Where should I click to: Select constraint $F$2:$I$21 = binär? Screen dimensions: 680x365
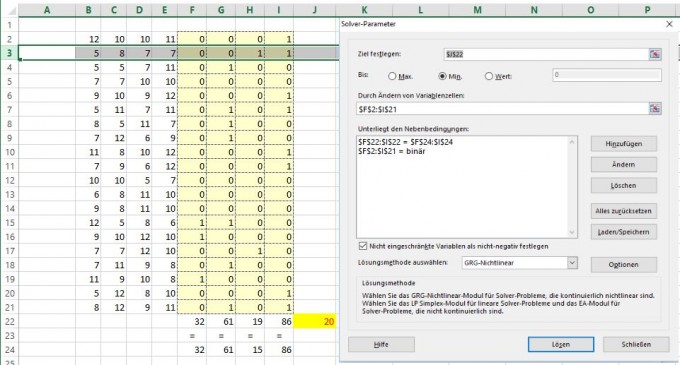tap(392, 151)
